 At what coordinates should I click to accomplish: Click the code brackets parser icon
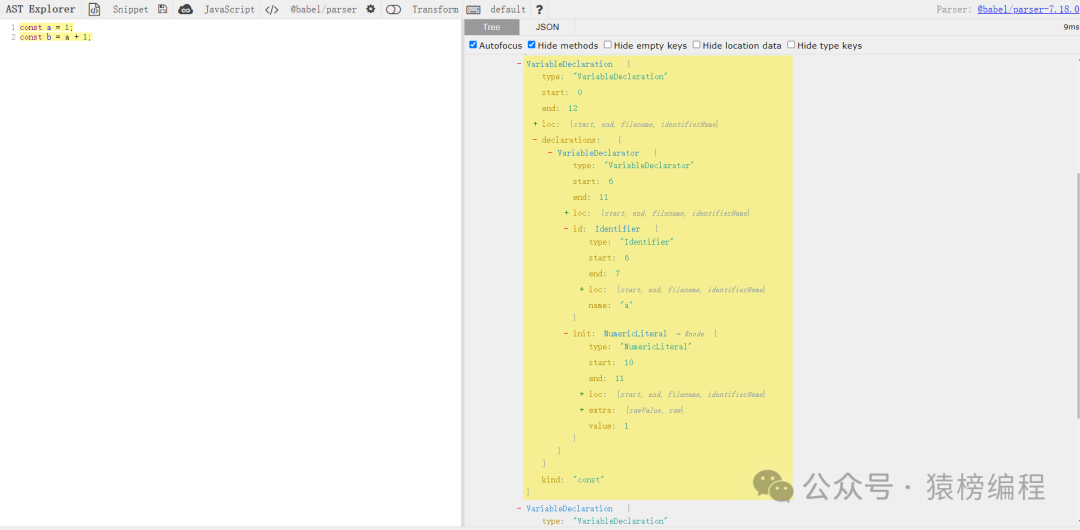point(272,10)
